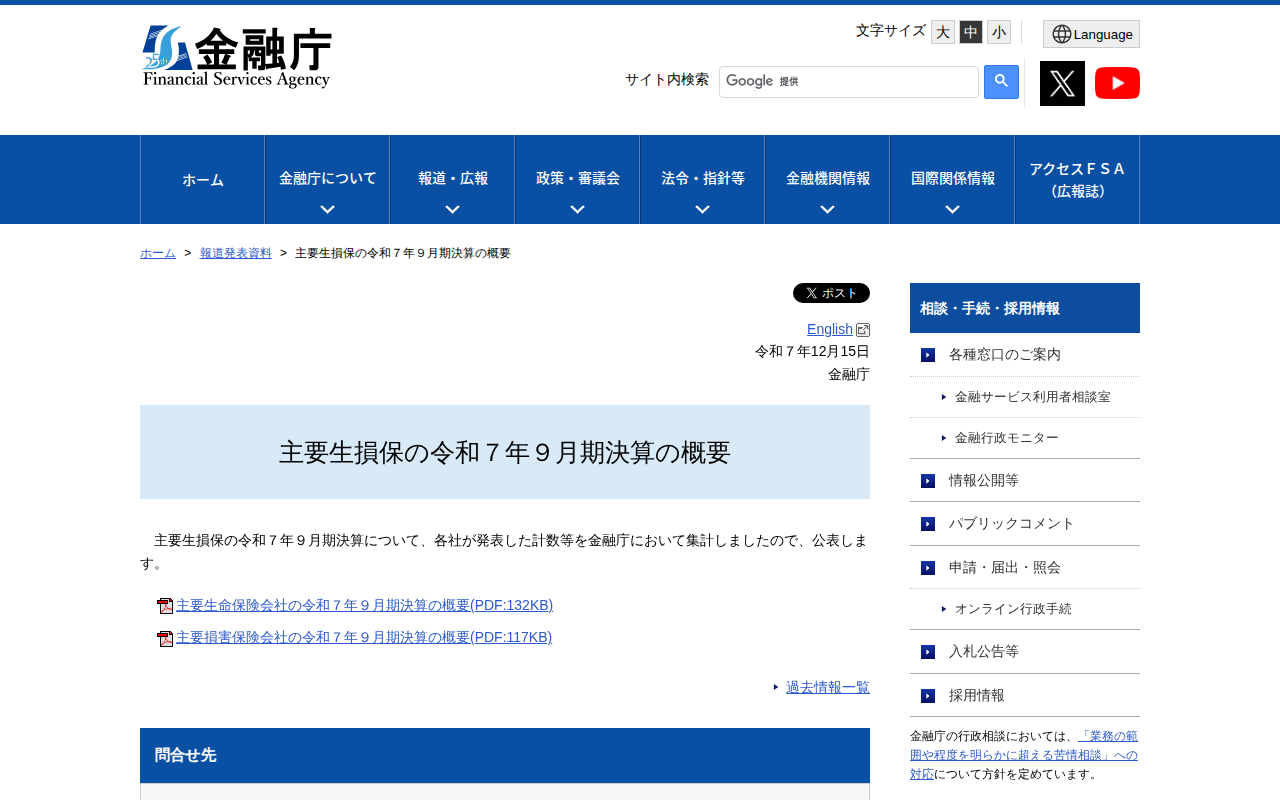This screenshot has height=800, width=1280.
Task: Set text size to 大 (large)
Action: point(943,32)
